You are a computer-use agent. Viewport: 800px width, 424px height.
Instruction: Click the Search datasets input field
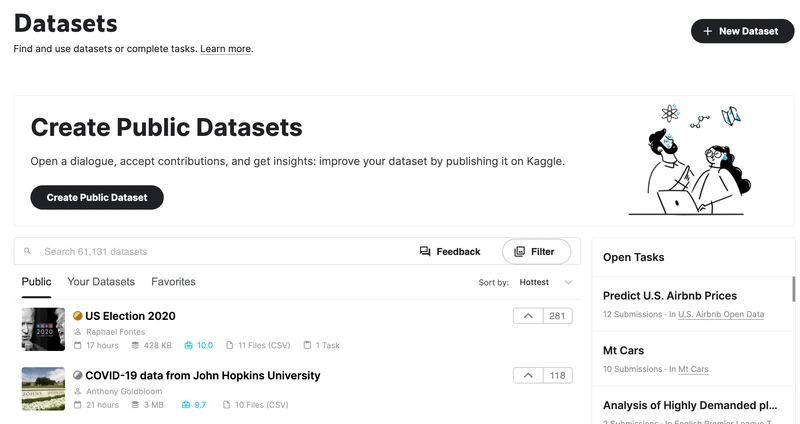220,252
